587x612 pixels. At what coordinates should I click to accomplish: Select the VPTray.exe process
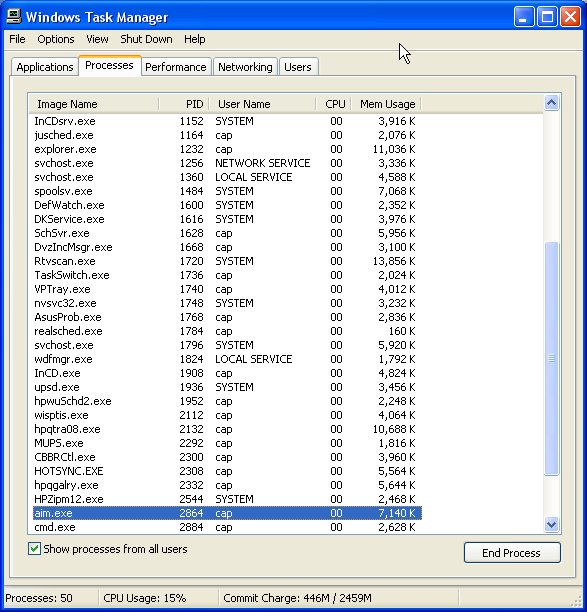click(227, 289)
